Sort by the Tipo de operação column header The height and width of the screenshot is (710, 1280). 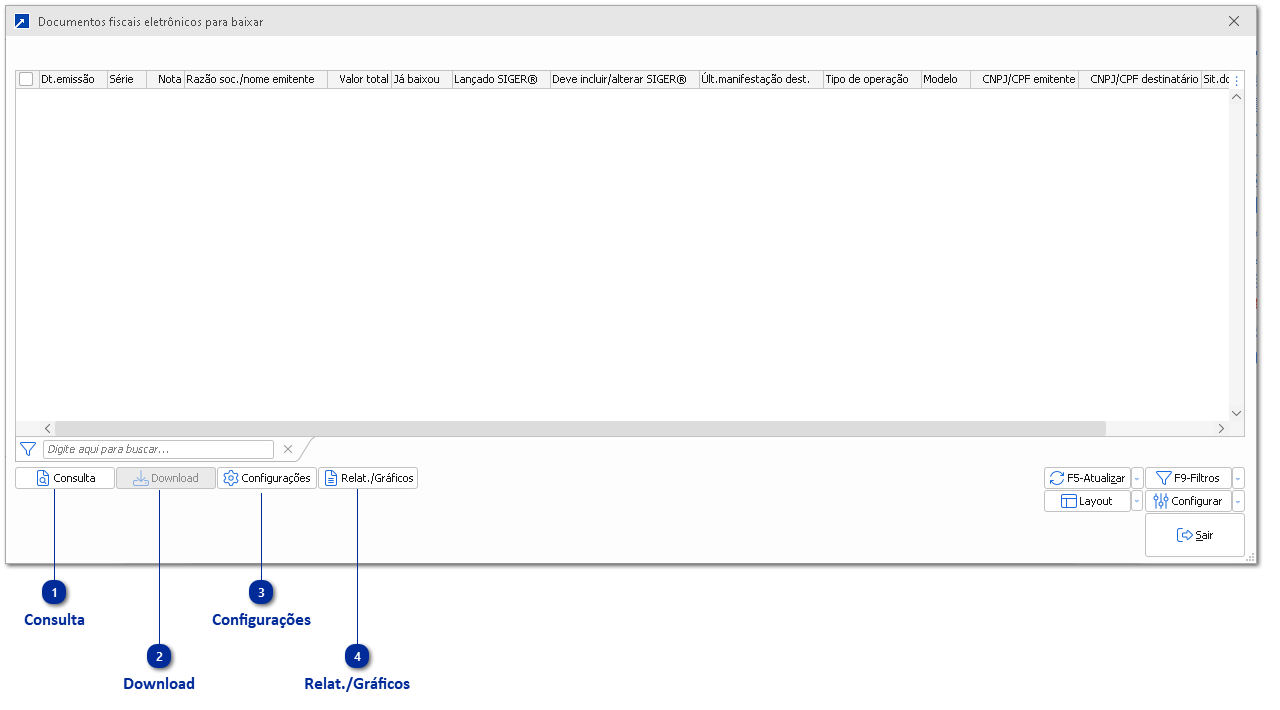tap(872, 79)
